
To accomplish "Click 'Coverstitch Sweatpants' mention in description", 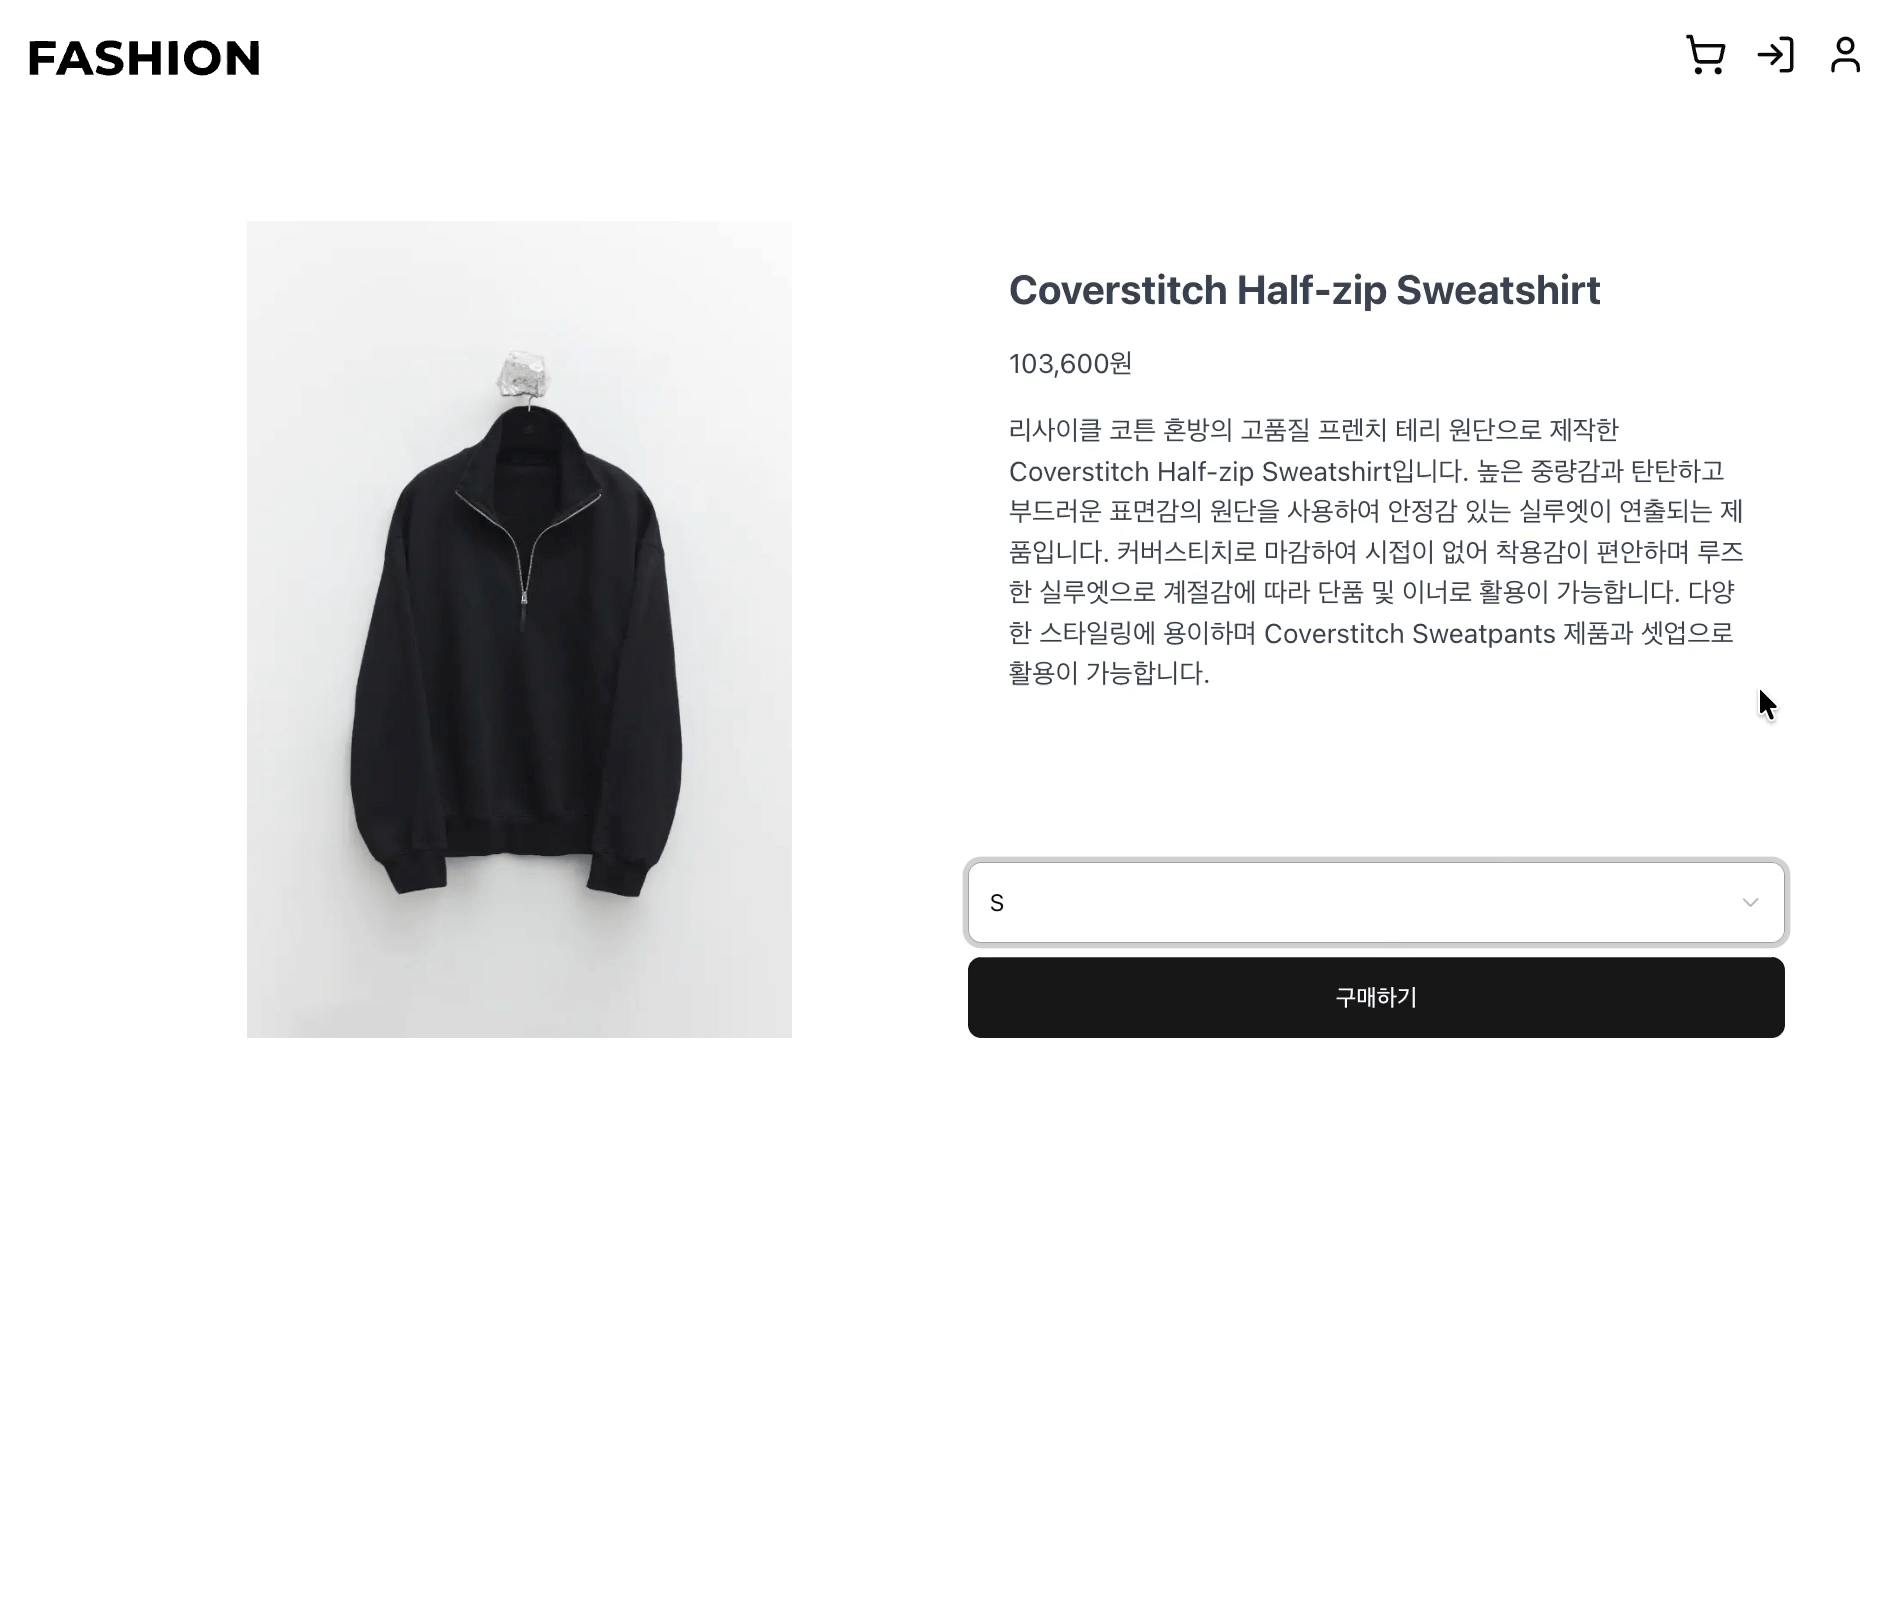I will point(1409,634).
